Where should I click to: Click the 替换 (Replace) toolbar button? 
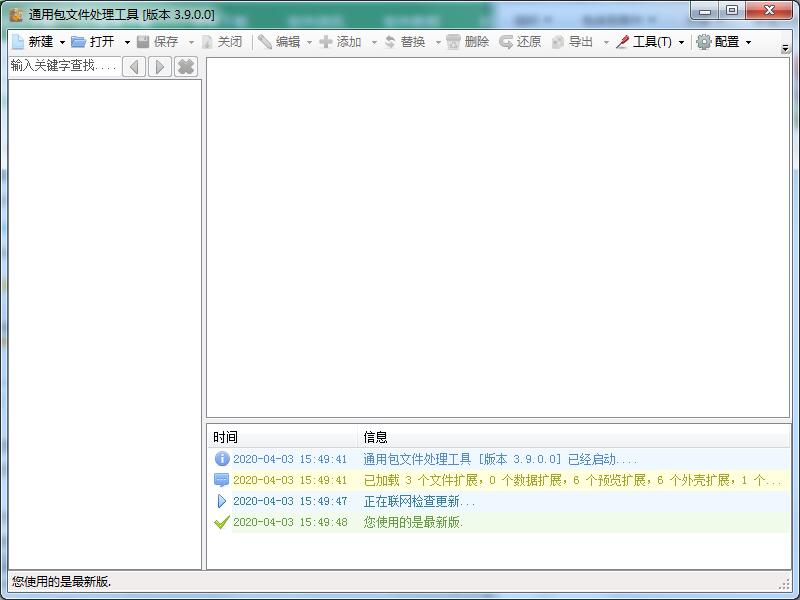coord(405,42)
